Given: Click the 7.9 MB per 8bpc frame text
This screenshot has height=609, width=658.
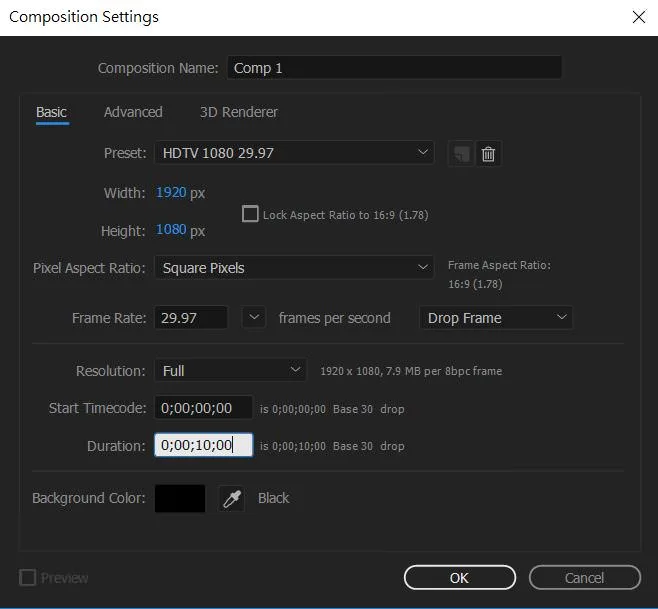Looking at the screenshot, I should (x=444, y=371).
